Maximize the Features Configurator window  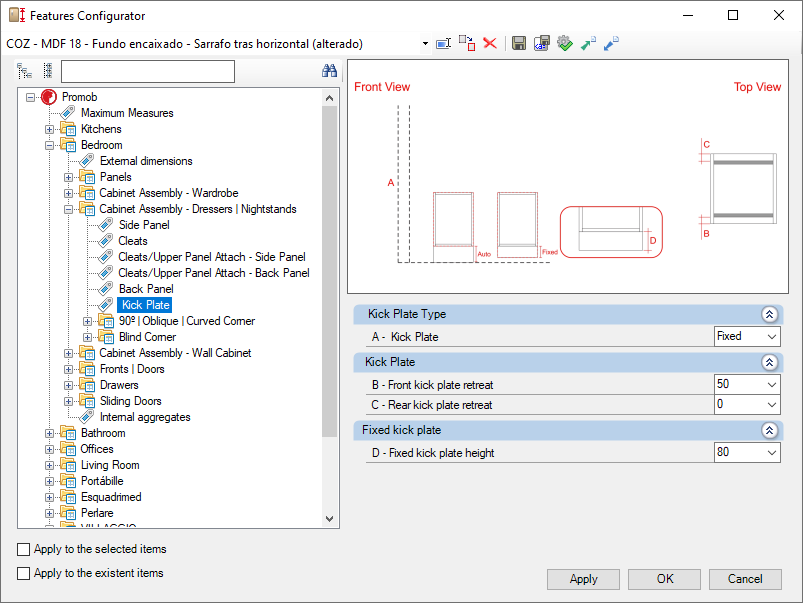coord(733,15)
